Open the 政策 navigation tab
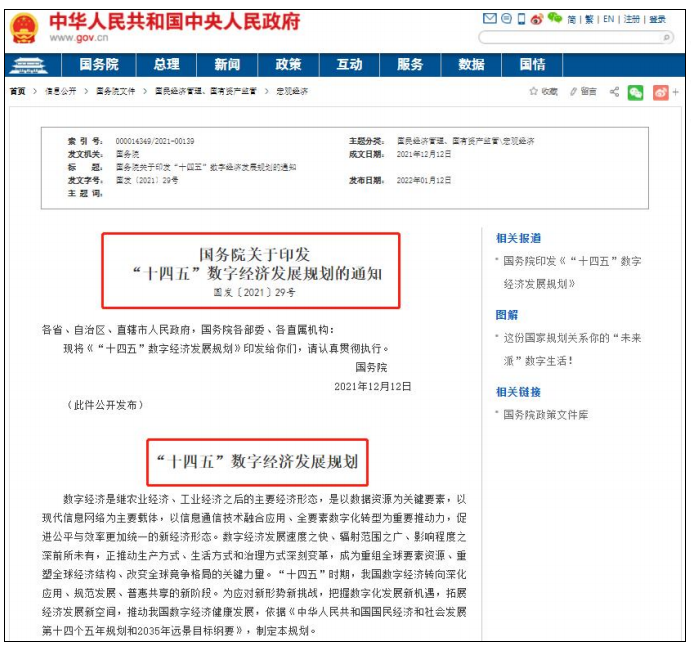This screenshot has width=691, height=645. click(288, 64)
